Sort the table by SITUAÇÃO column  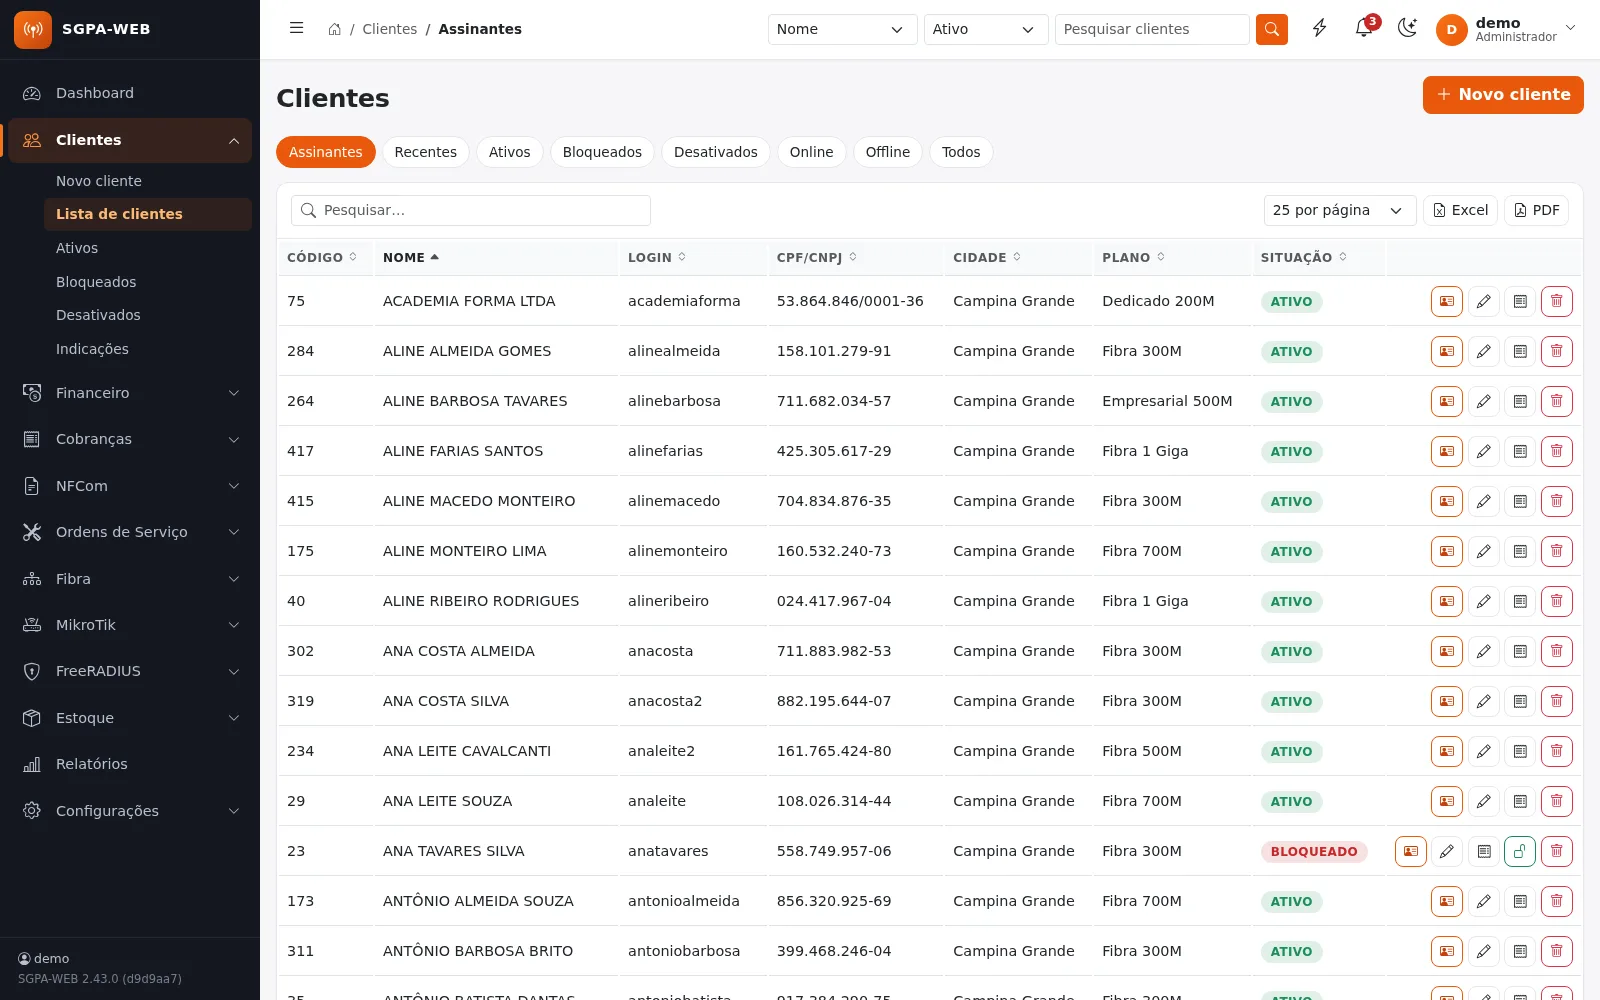[1304, 258]
